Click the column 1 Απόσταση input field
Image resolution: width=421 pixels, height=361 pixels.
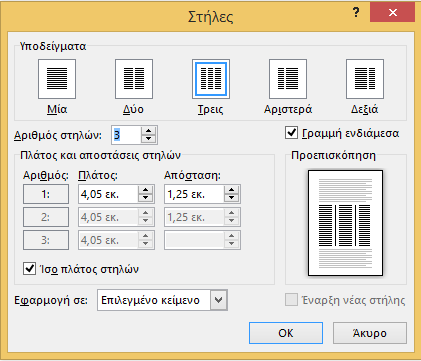click(194, 194)
